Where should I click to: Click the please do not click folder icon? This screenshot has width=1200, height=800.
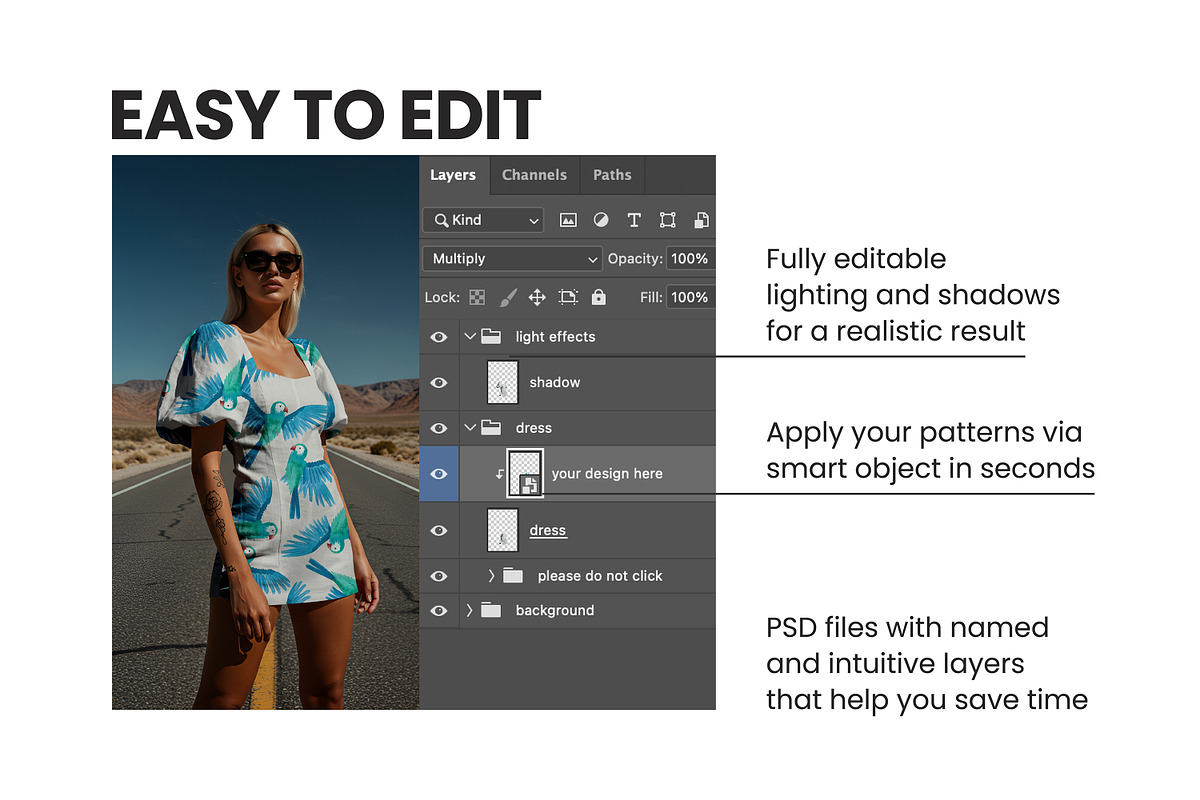click(513, 575)
